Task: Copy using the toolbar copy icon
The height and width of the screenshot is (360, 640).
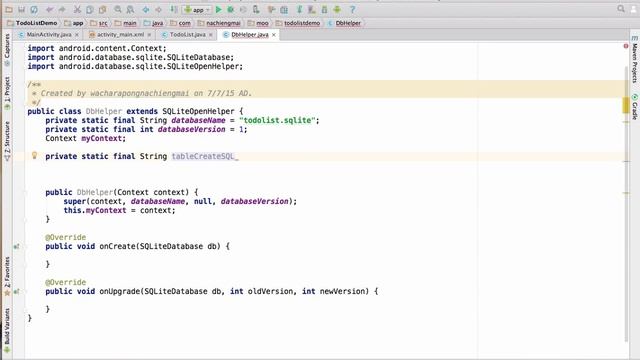Action: coord(90,9)
